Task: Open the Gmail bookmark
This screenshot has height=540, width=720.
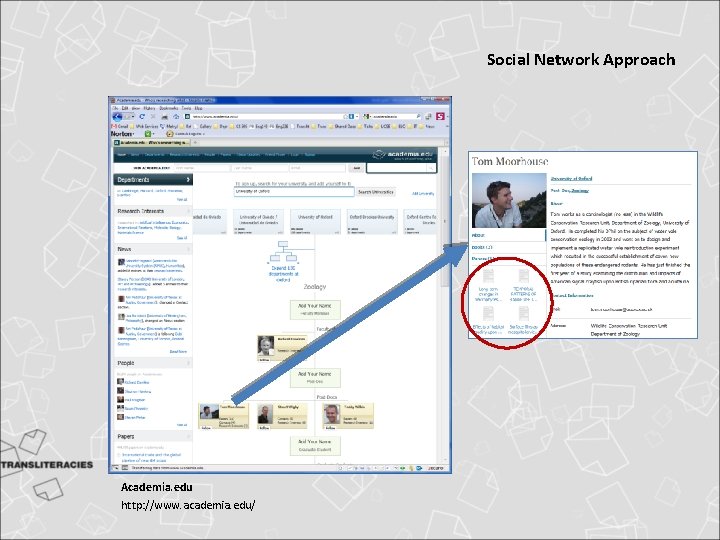Action: pos(120,126)
